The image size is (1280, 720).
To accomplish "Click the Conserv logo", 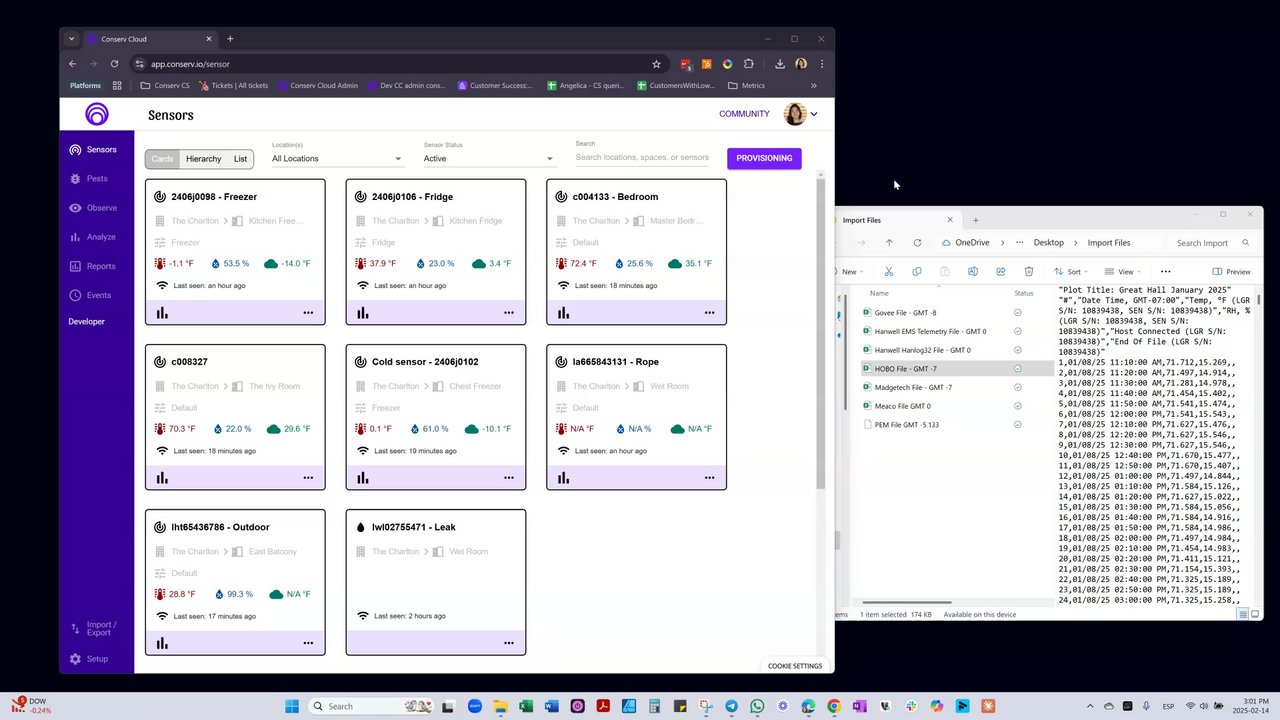I will pyautogui.click(x=96, y=114).
